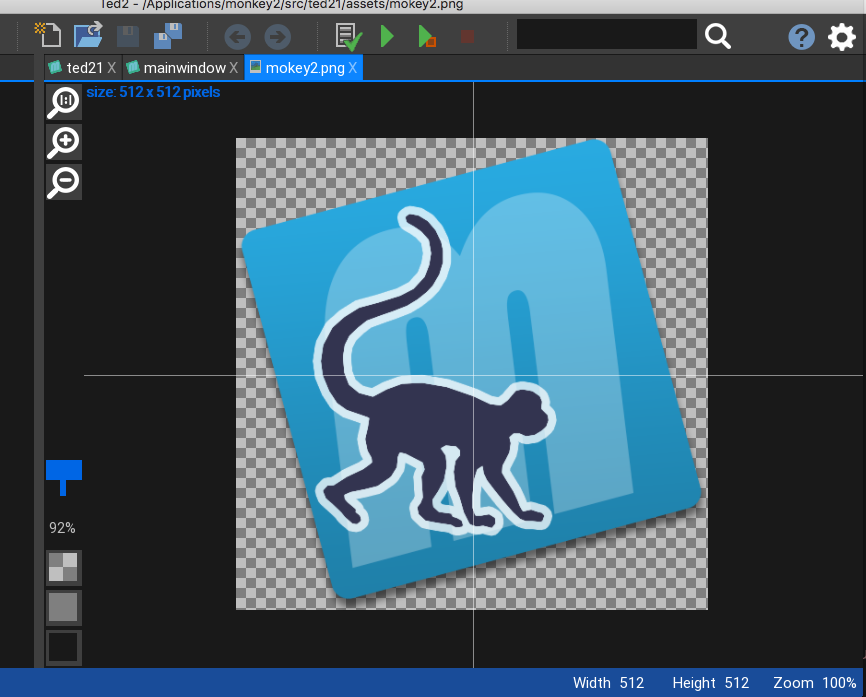
Task: Zoom out of the image
Action: [x=64, y=182]
